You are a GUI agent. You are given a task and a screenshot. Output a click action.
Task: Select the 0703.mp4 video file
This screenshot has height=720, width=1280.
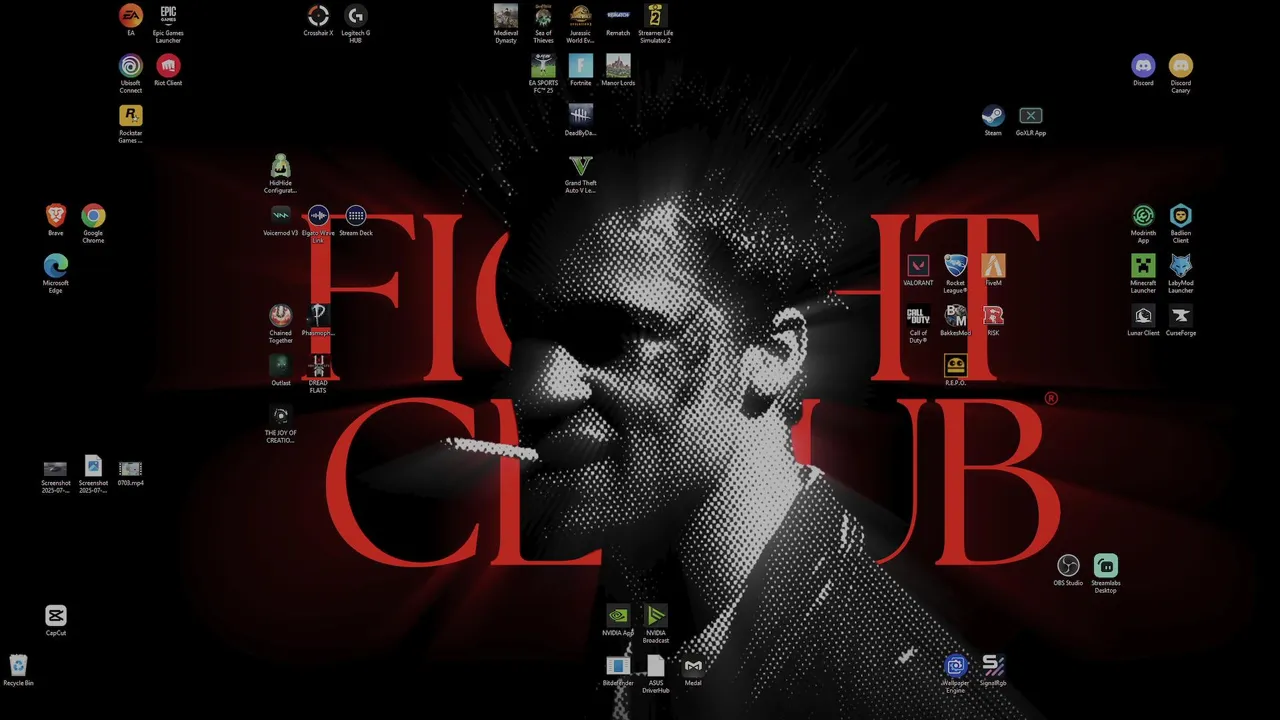pyautogui.click(x=130, y=468)
